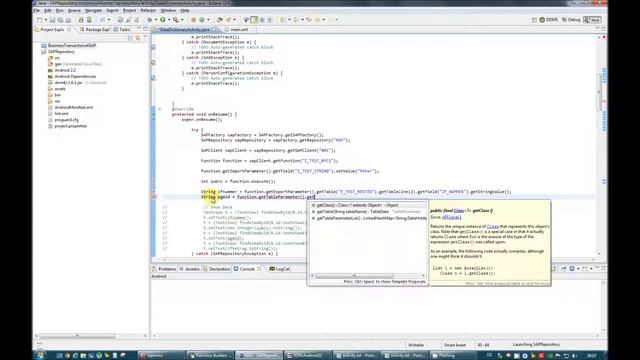Click the Class link in Javadoc popup
This screenshot has width=640, height=360.
click(459, 211)
